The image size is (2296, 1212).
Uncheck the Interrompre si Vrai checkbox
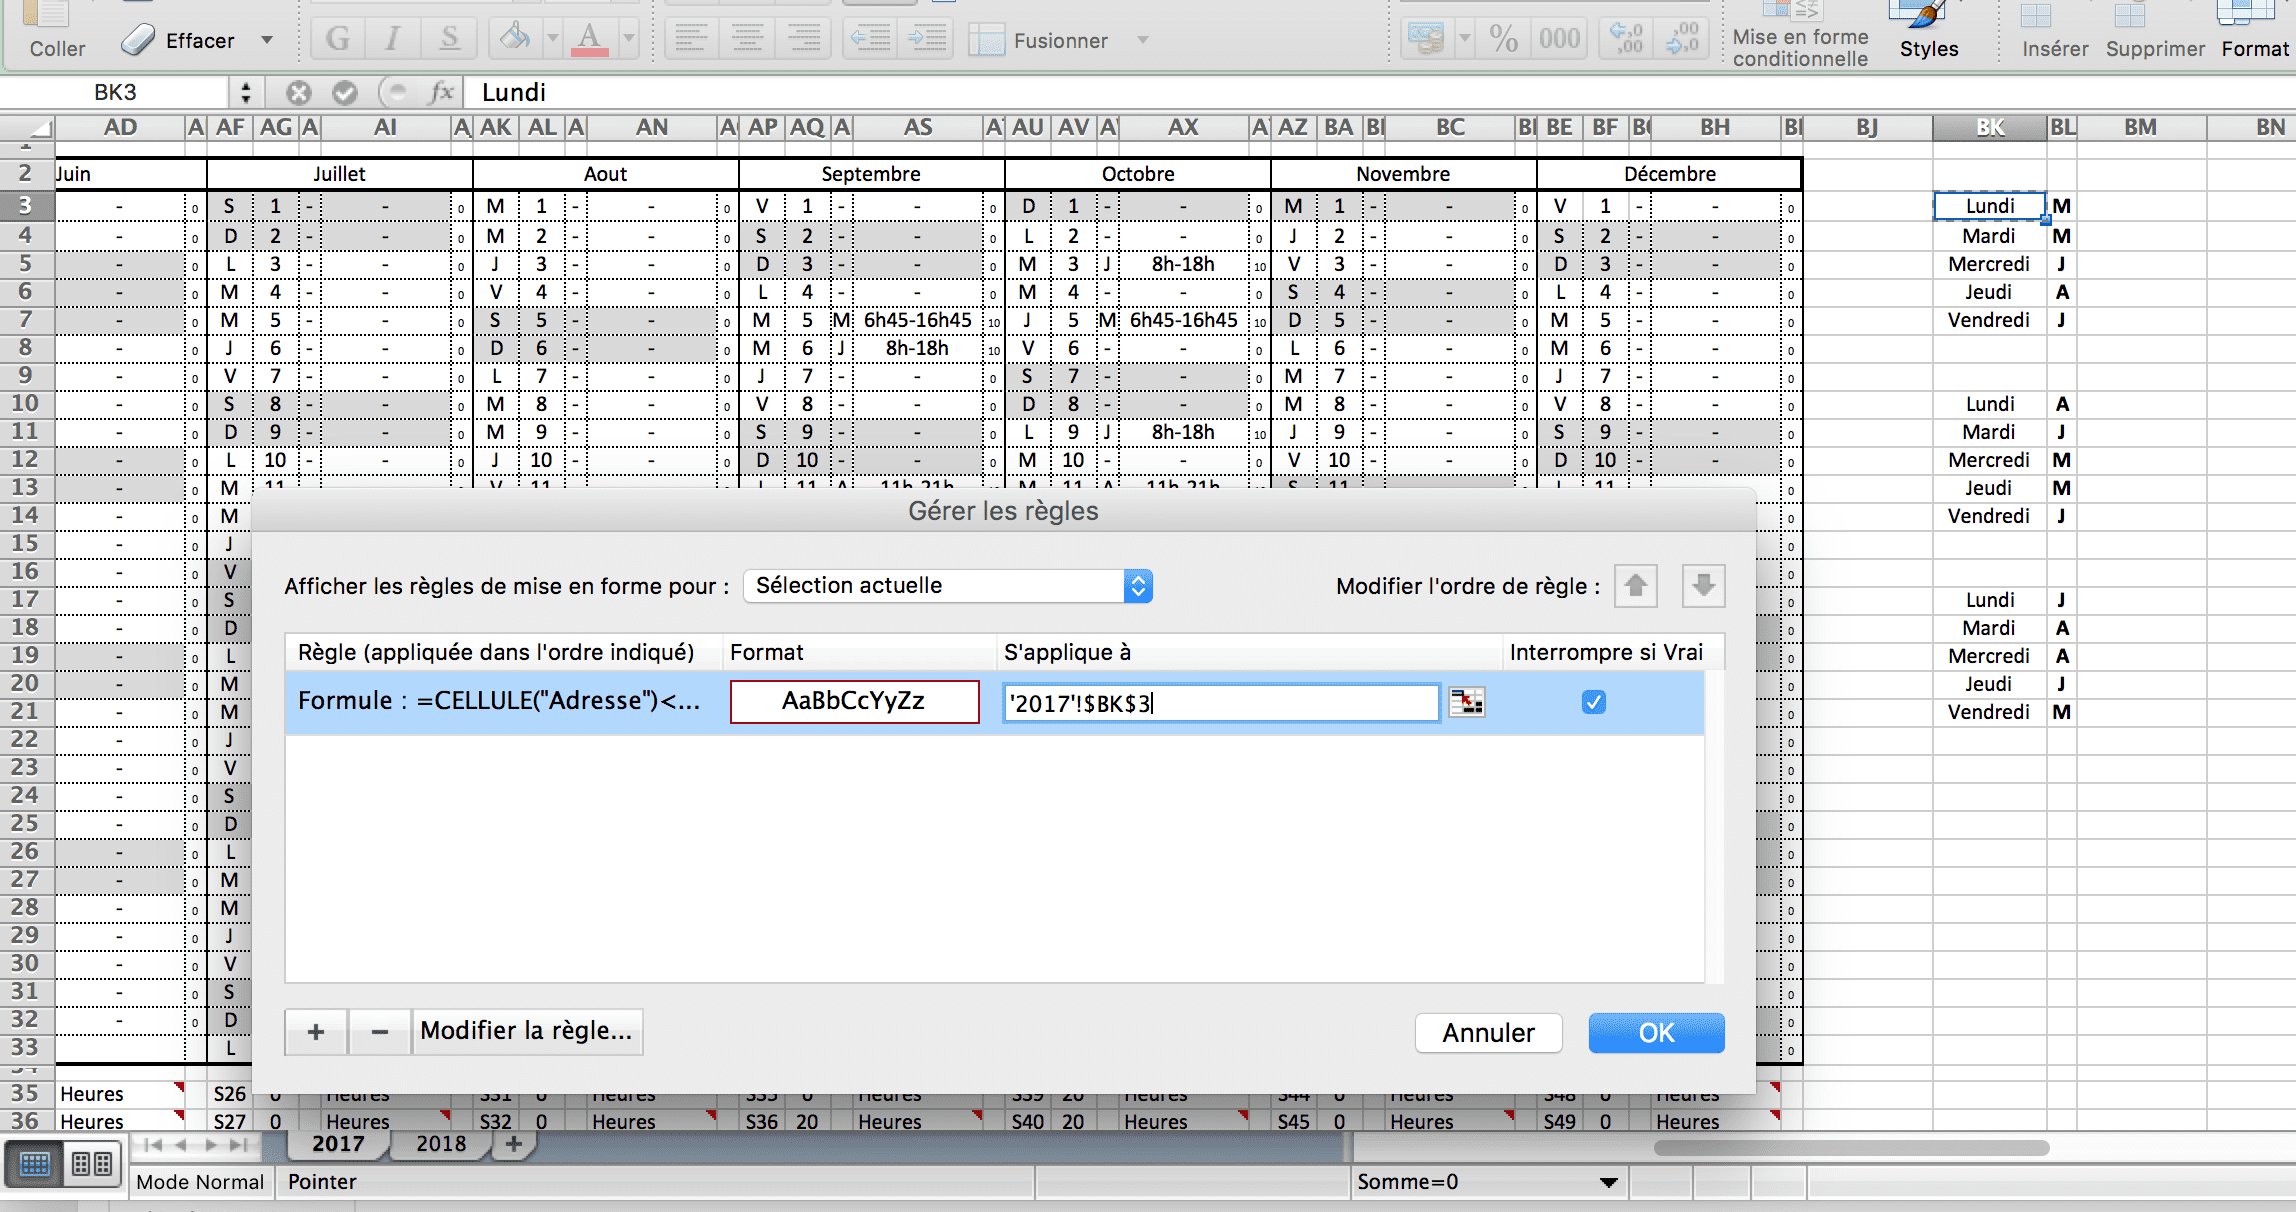pyautogui.click(x=1594, y=702)
